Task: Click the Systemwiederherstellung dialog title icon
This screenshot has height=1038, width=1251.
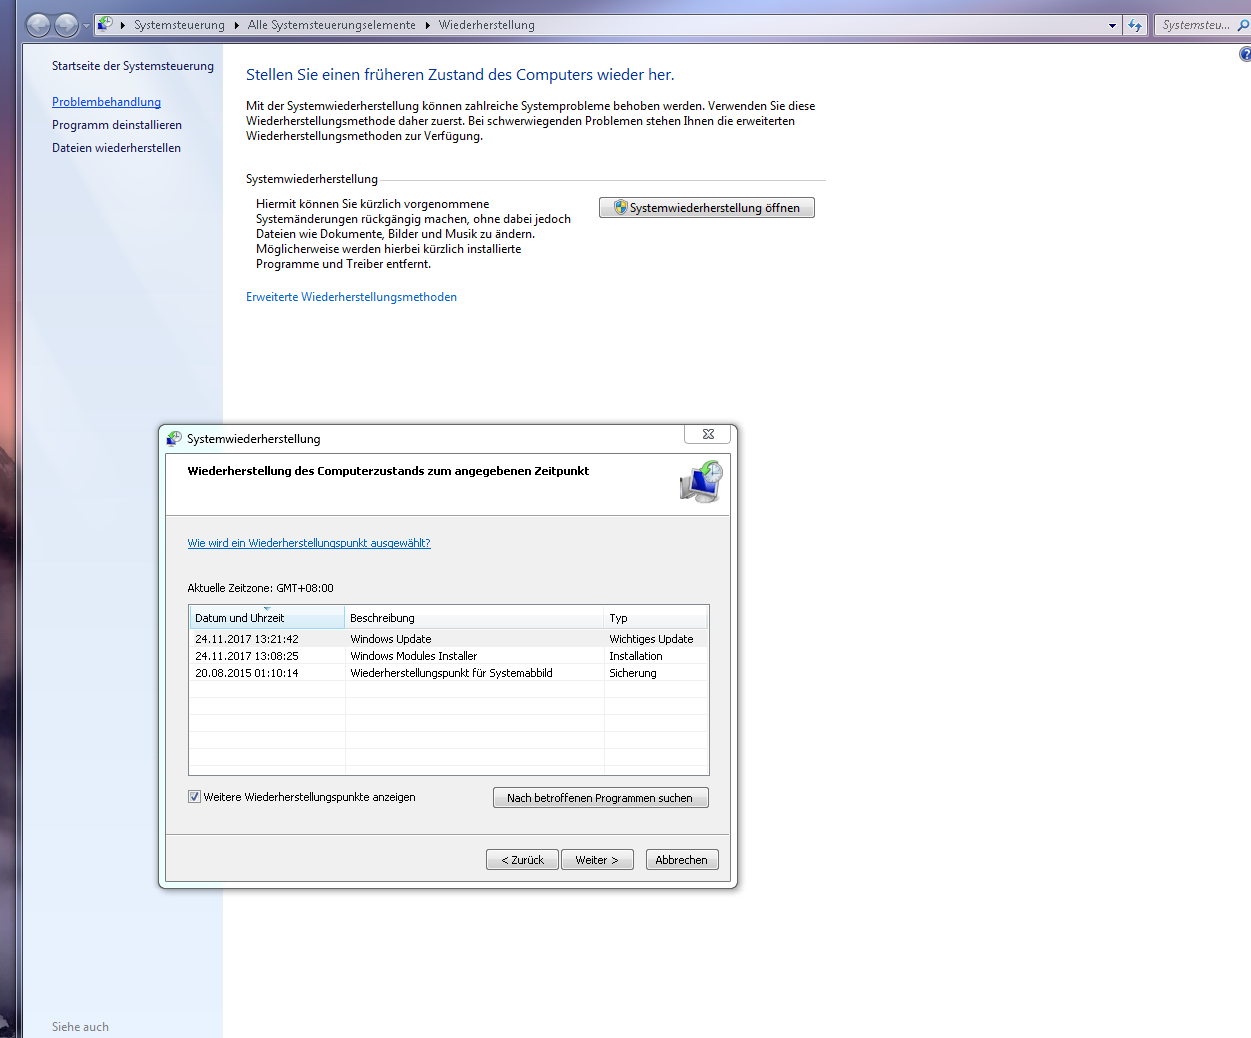Action: click(x=174, y=438)
